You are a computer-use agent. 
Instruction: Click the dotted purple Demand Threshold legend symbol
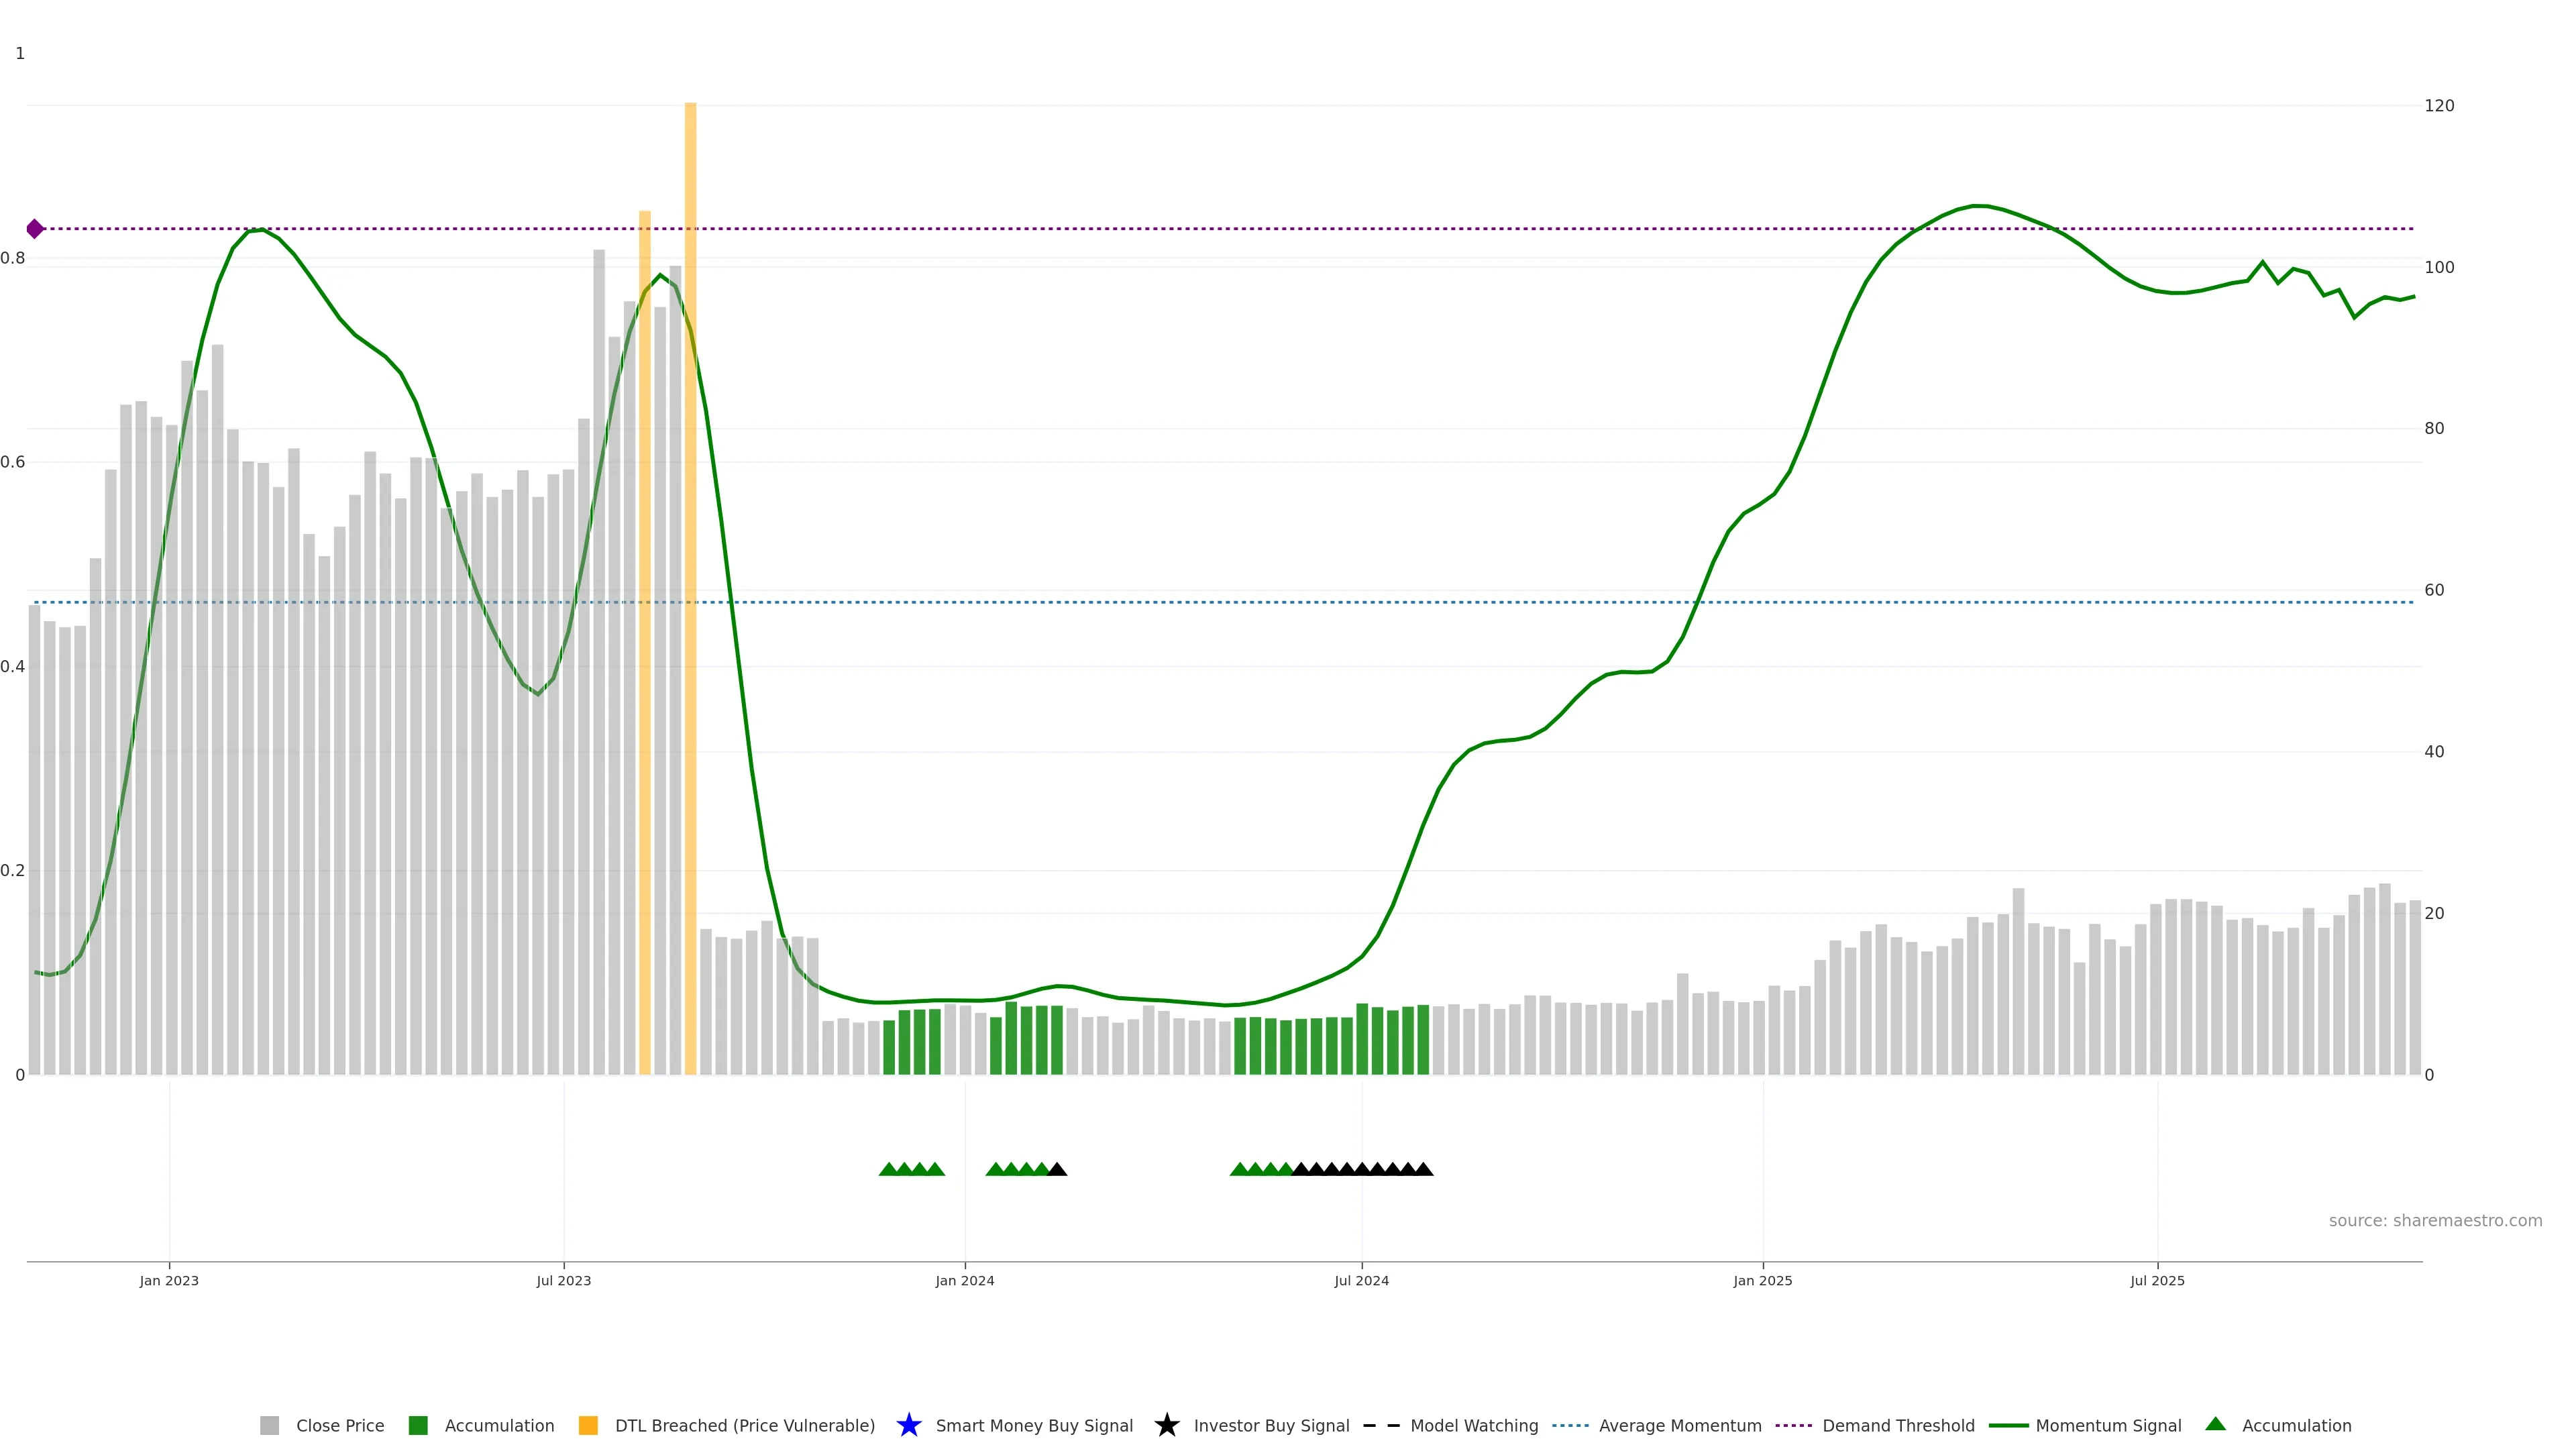coord(1793,1425)
